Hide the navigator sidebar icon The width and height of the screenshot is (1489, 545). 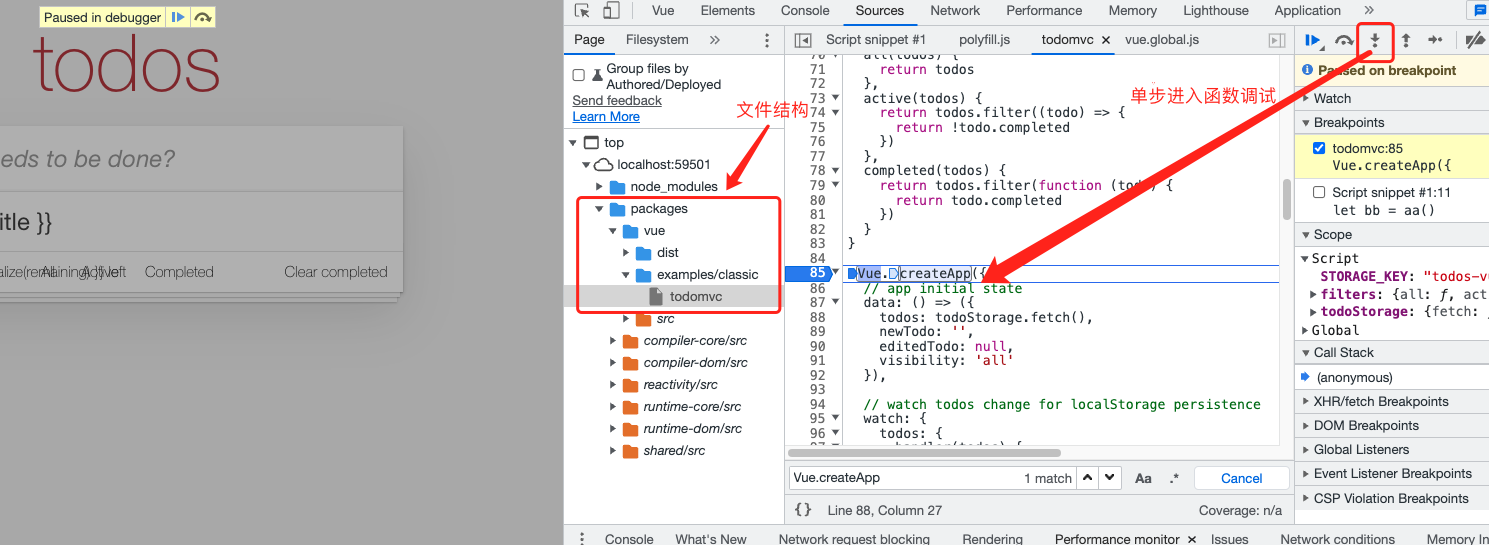[802, 40]
